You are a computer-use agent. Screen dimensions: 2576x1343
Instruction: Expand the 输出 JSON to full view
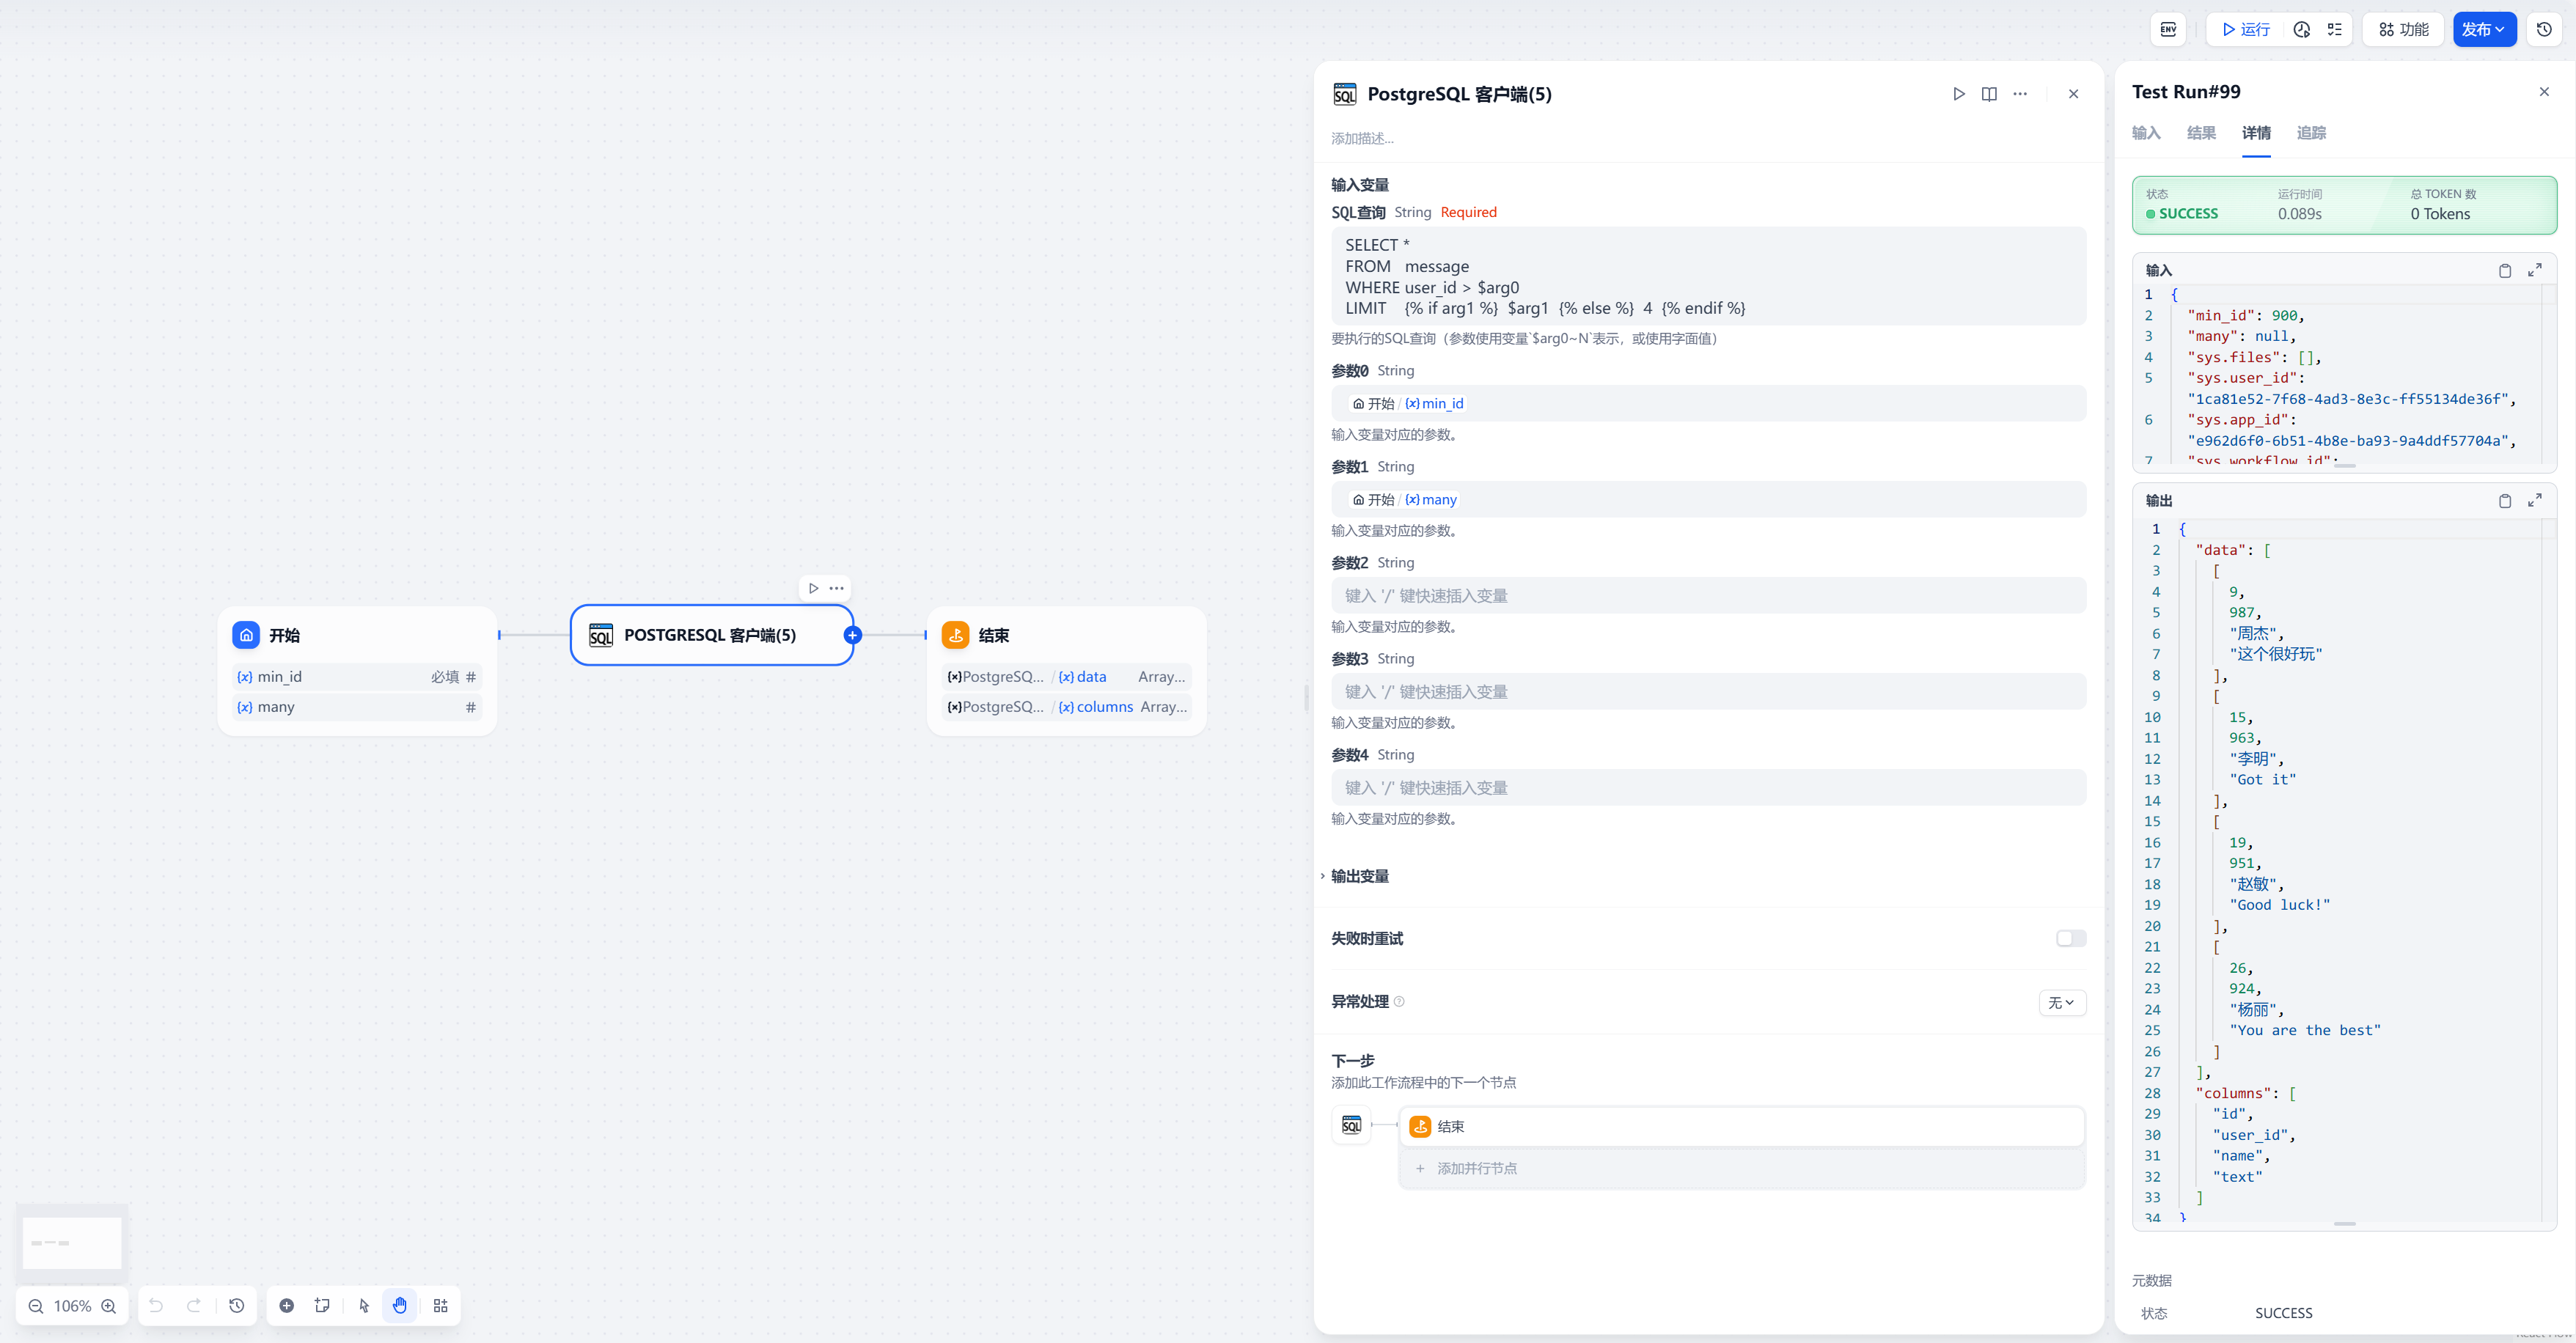[2535, 501]
